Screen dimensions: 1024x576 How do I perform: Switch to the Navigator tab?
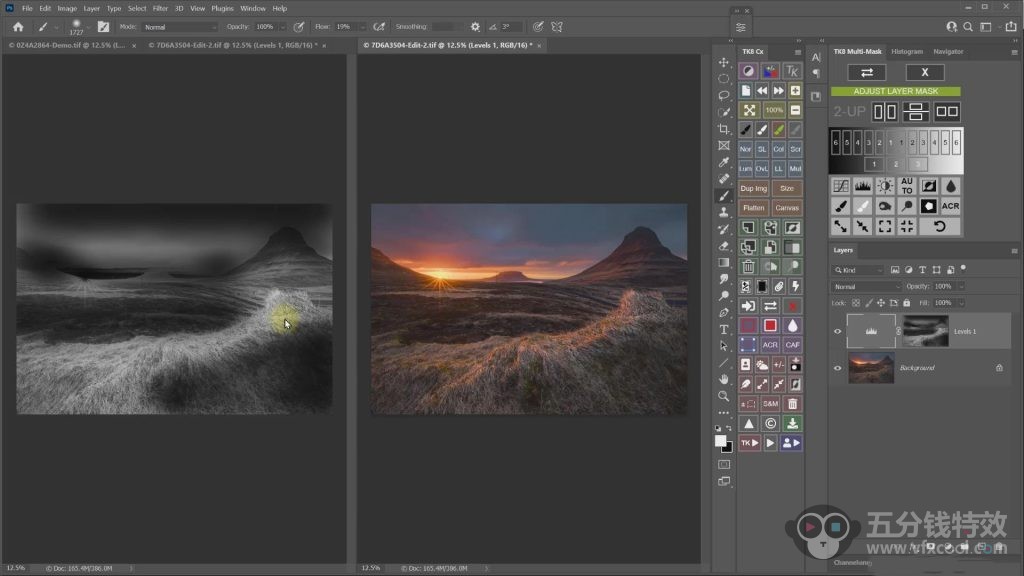(x=948, y=52)
